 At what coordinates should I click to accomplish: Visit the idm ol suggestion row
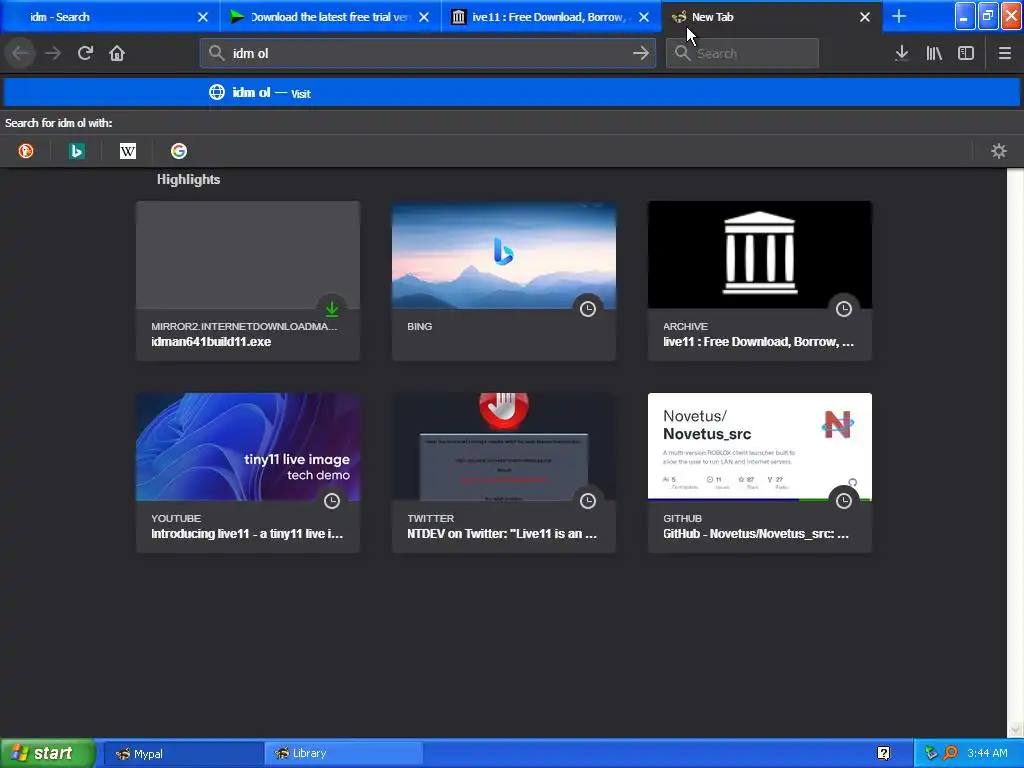[512, 92]
